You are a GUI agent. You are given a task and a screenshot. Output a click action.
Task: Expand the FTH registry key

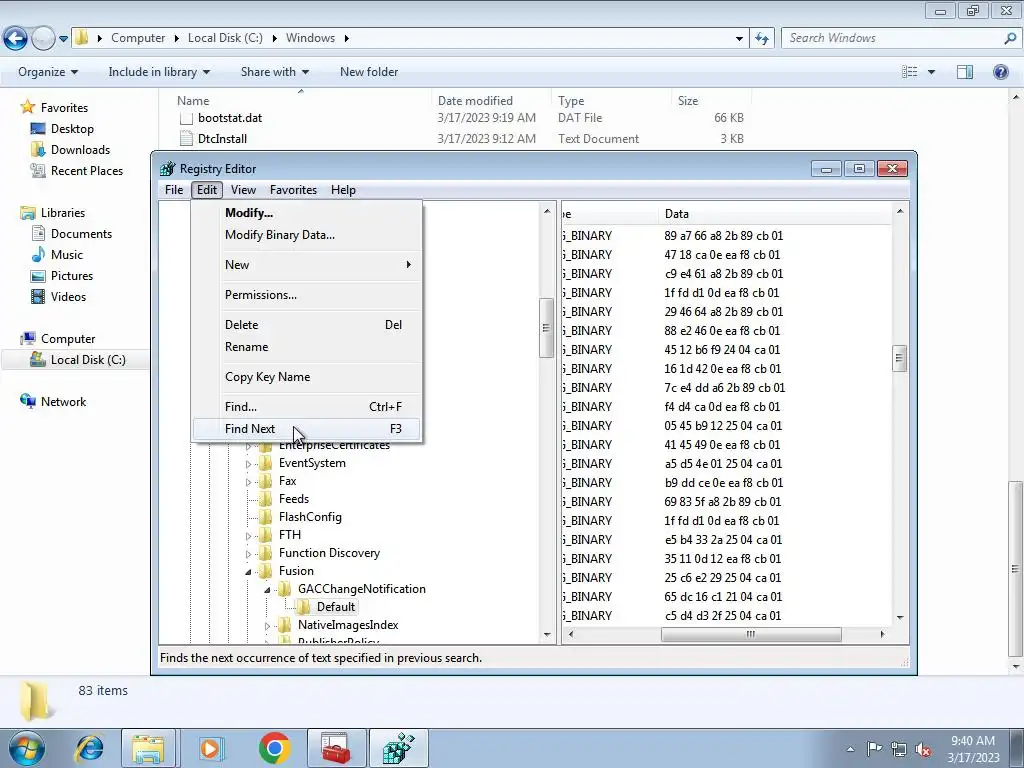248,536
